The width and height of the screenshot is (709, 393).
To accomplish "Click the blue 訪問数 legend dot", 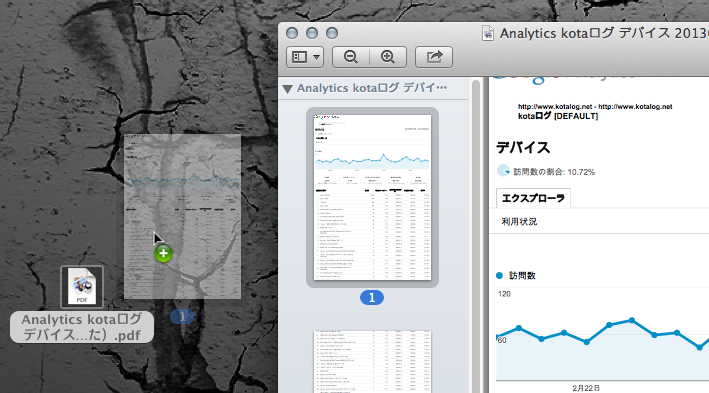I will (499, 275).
